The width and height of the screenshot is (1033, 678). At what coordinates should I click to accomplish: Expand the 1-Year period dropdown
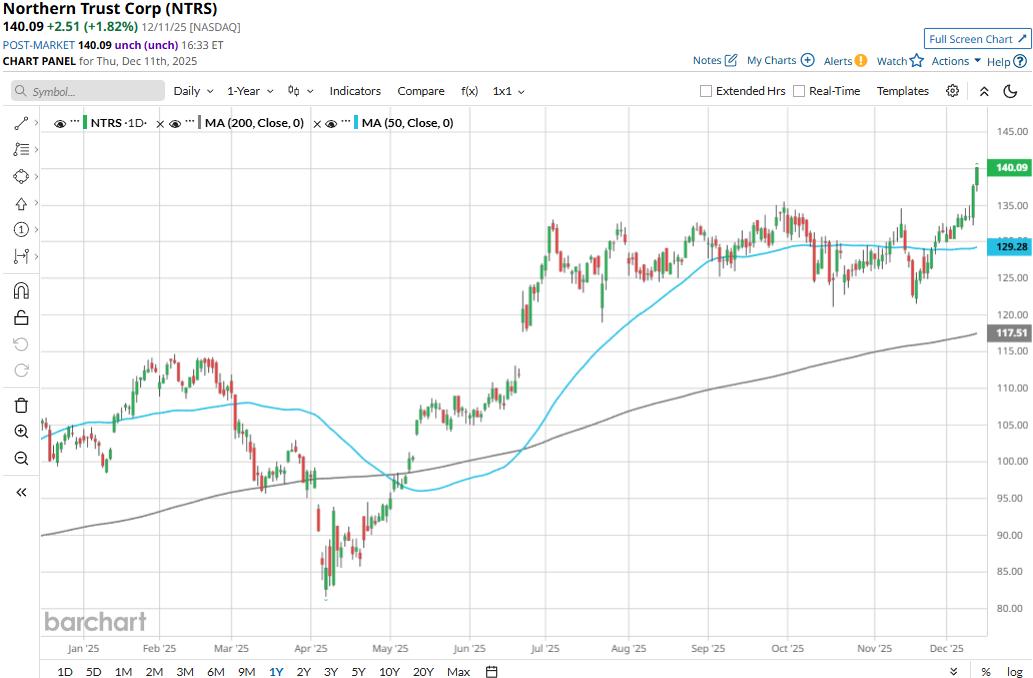[249, 91]
